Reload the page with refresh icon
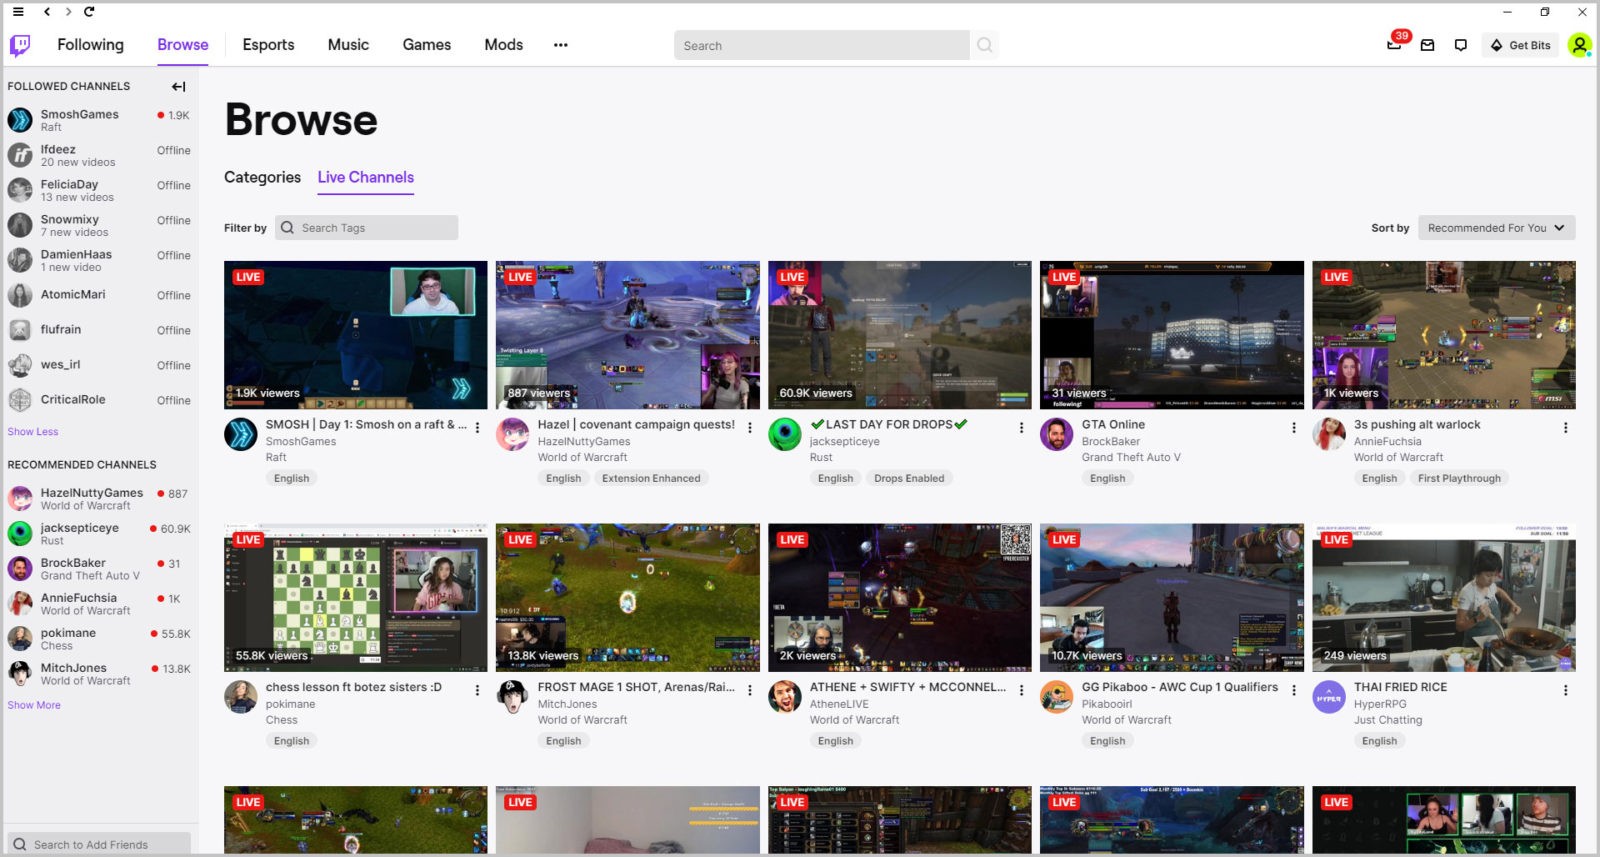Screen dimensions: 1600x857 click(89, 12)
